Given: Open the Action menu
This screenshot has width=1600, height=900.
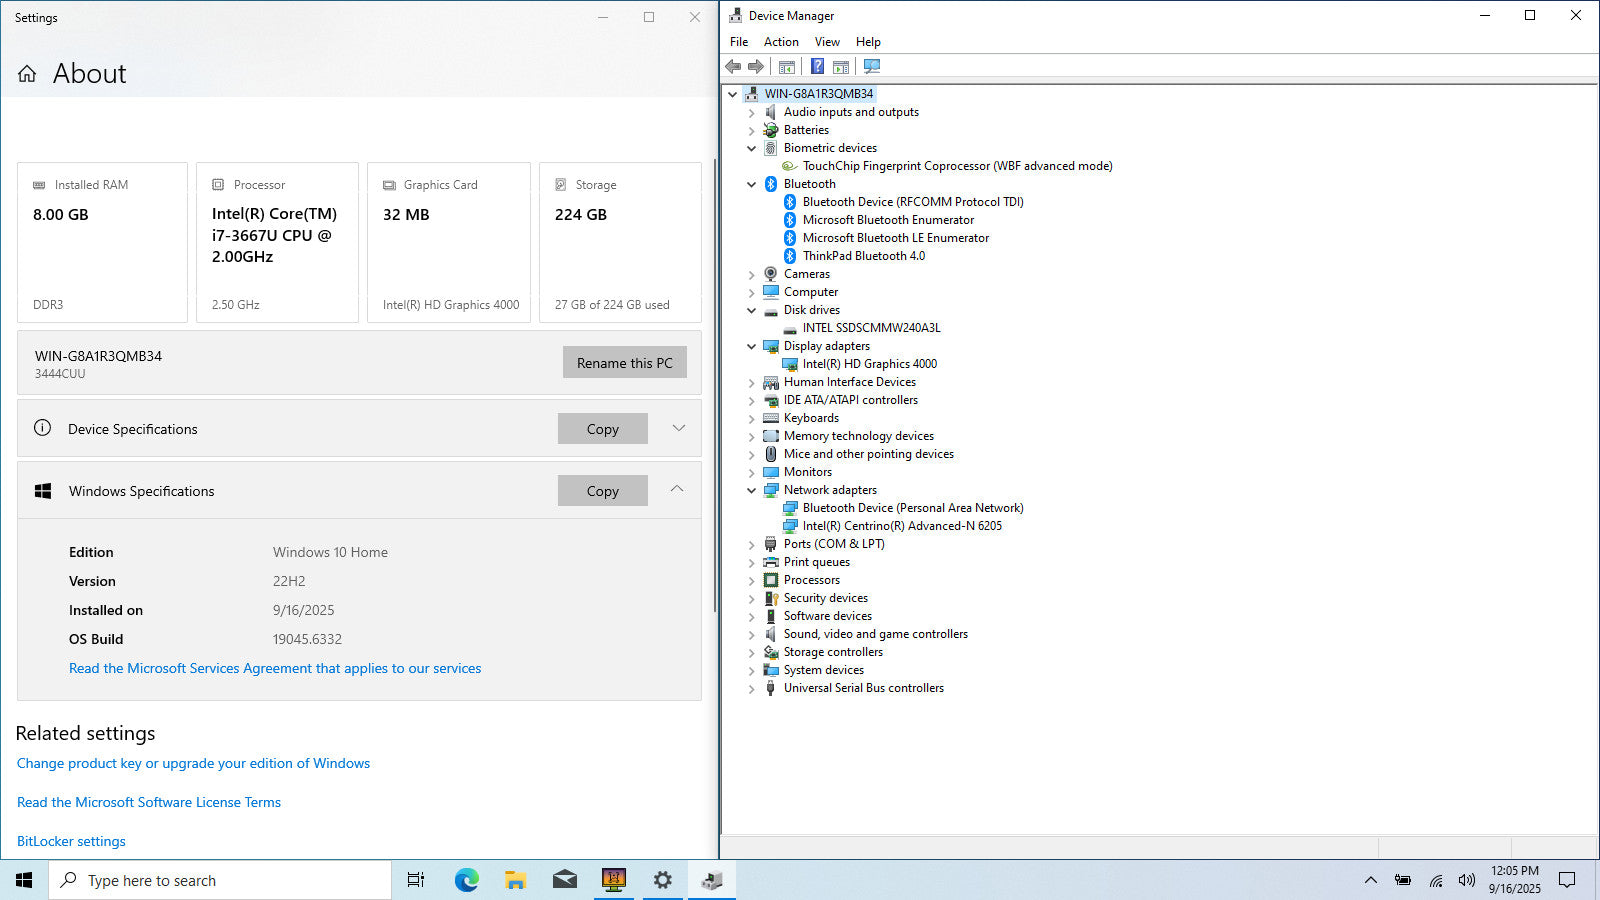Looking at the screenshot, I should [x=780, y=42].
